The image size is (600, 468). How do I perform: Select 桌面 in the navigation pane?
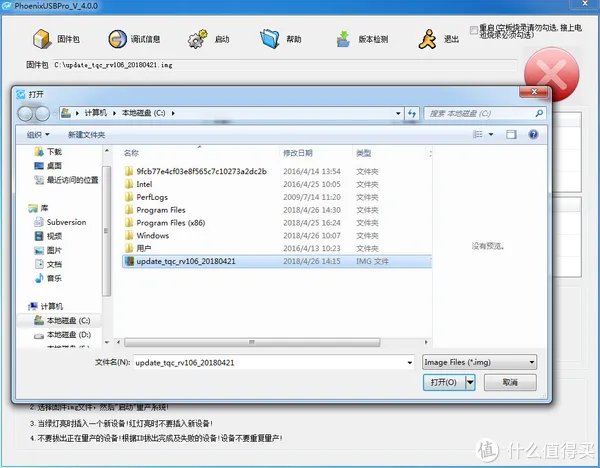click(x=48, y=166)
